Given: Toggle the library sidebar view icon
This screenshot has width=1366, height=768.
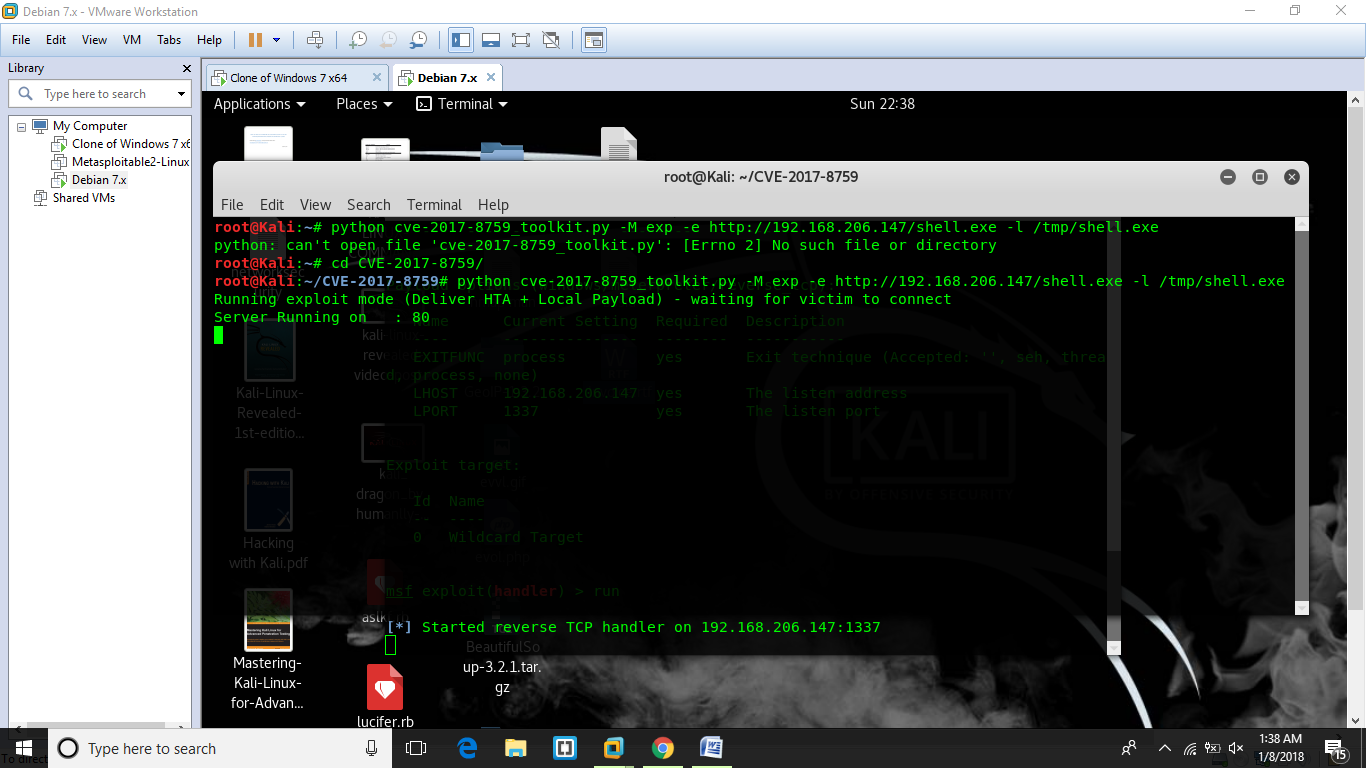Looking at the screenshot, I should click(x=461, y=40).
